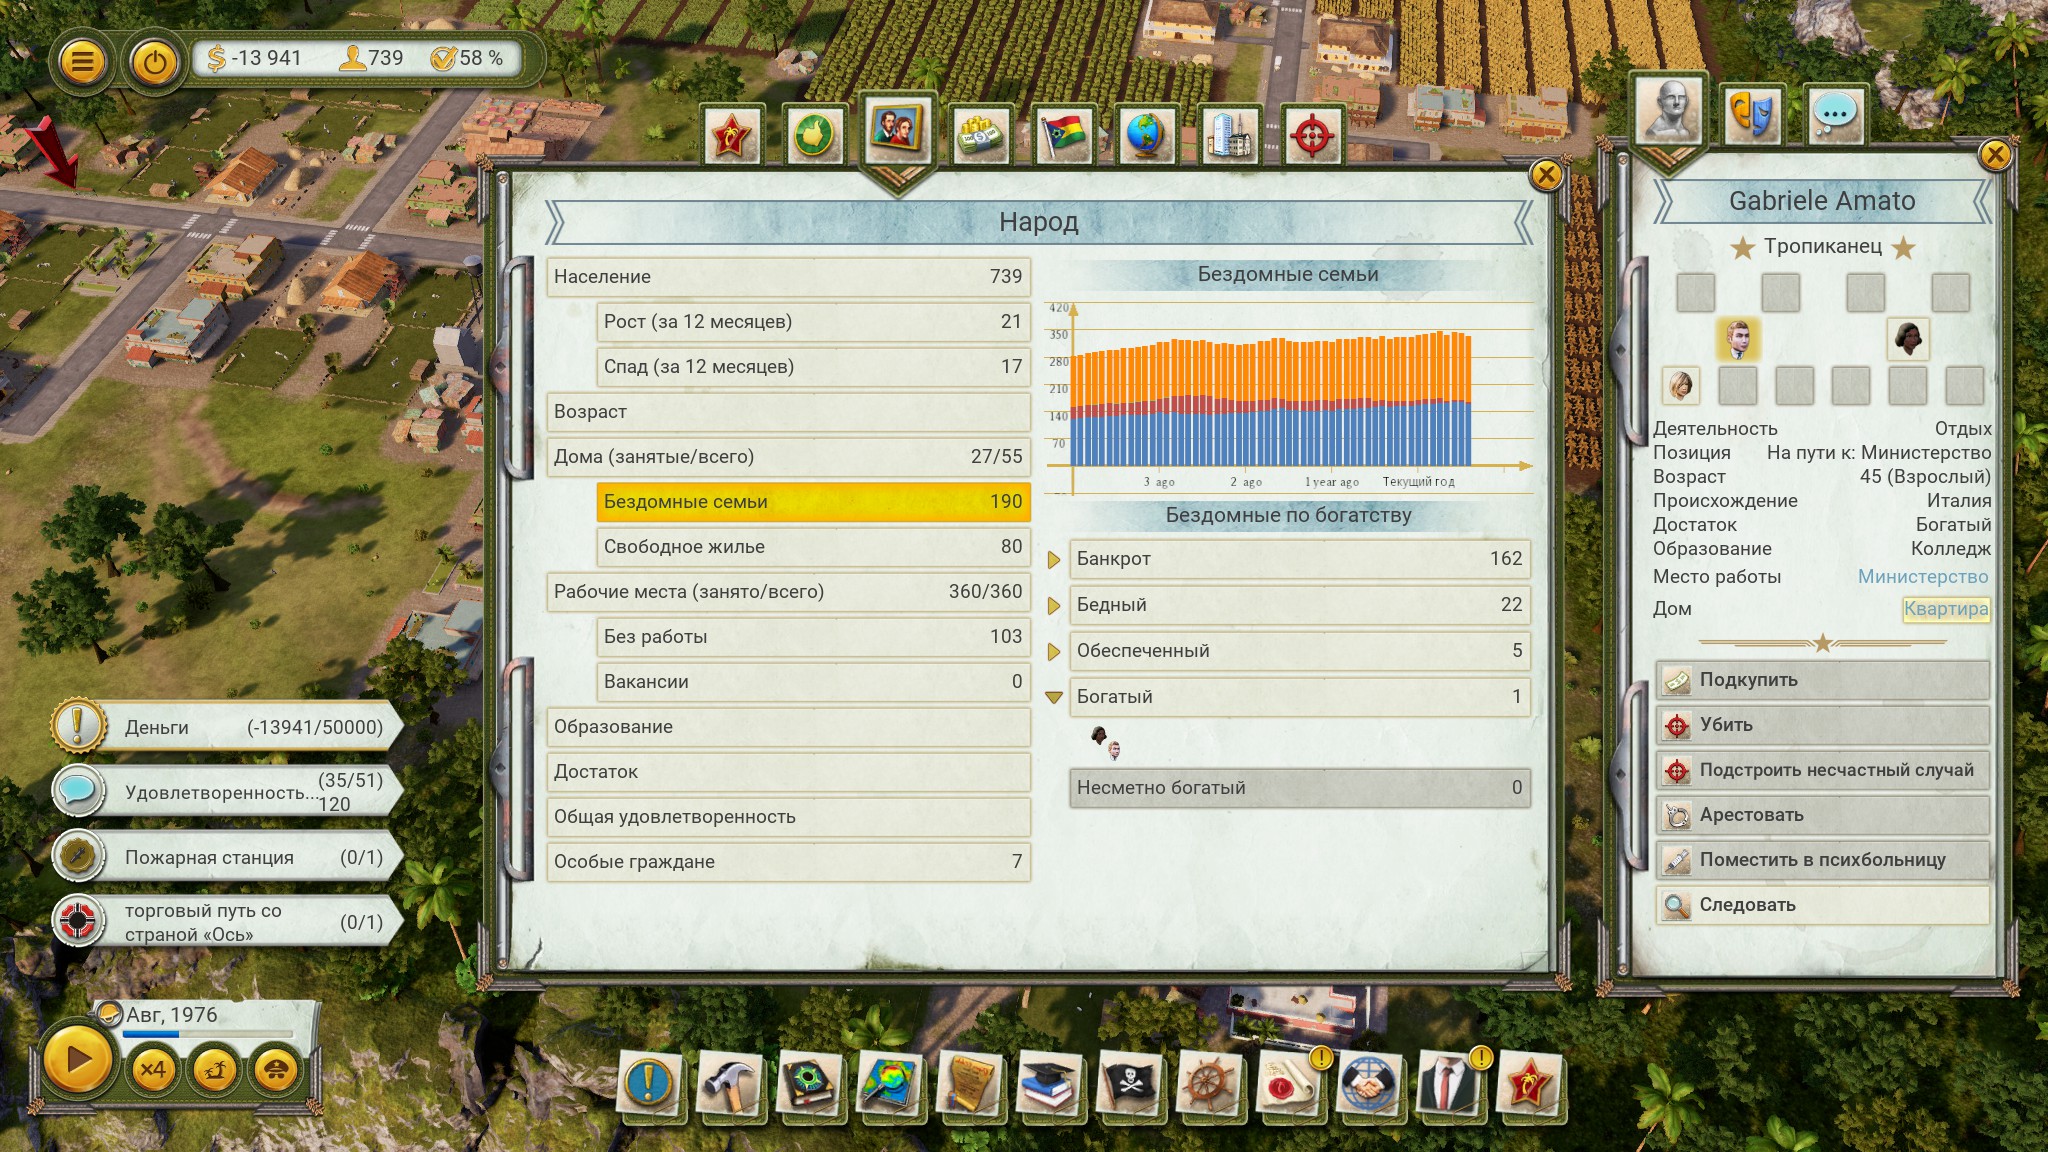Select Рост (за 12 месяцев) row

tap(813, 322)
